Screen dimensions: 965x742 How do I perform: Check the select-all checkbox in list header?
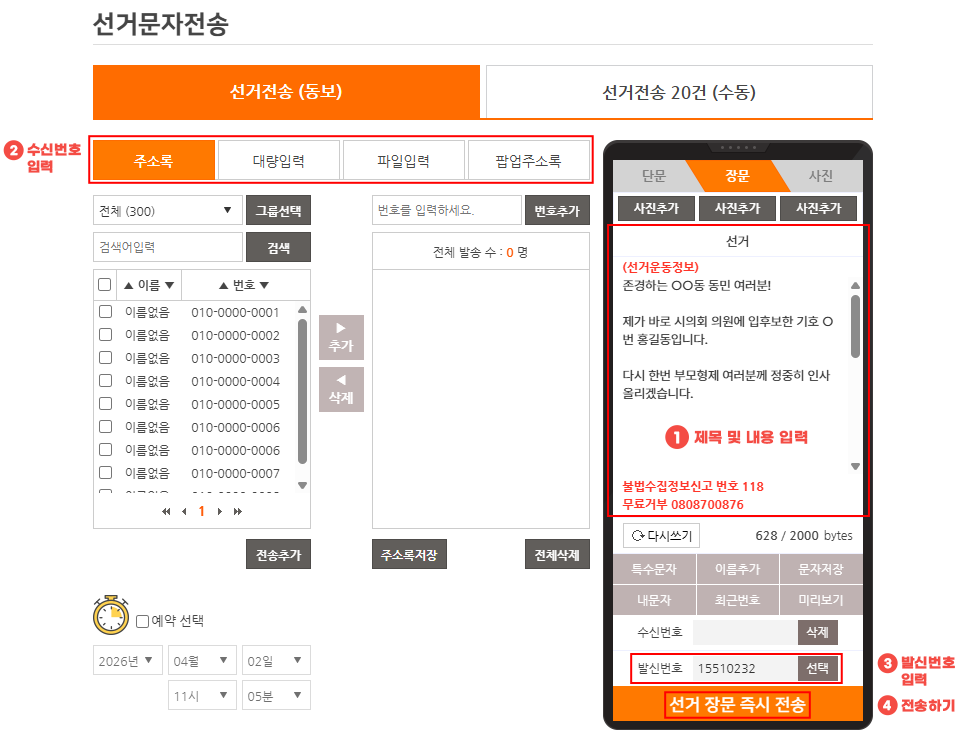tap(105, 285)
